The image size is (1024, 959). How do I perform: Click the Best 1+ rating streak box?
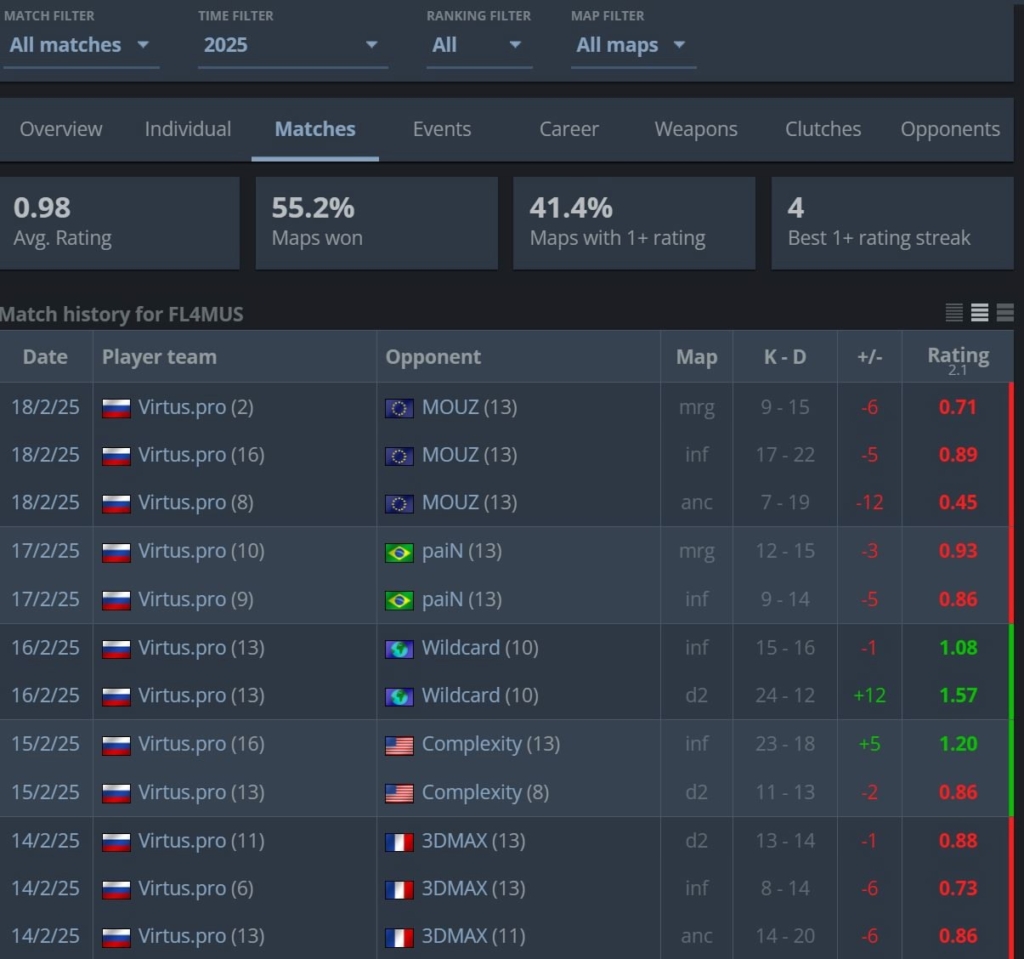point(892,223)
